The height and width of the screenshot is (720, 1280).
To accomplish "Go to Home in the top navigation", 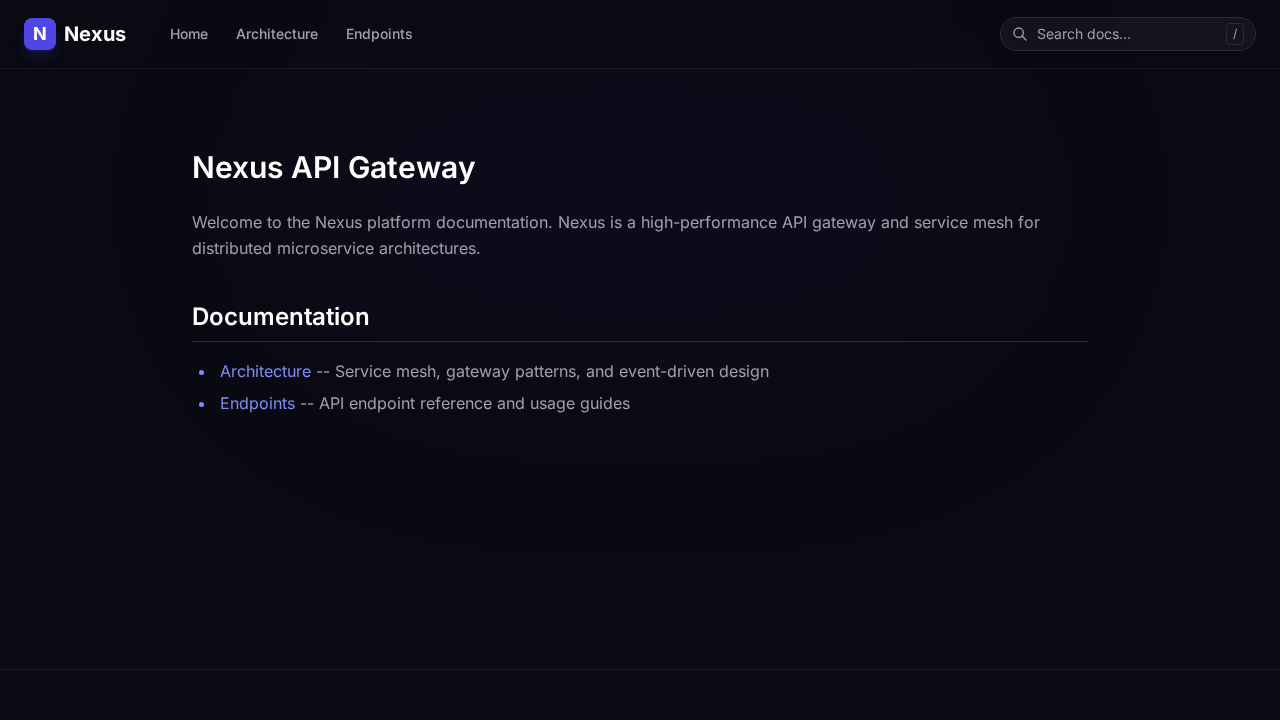I will click(x=189, y=34).
